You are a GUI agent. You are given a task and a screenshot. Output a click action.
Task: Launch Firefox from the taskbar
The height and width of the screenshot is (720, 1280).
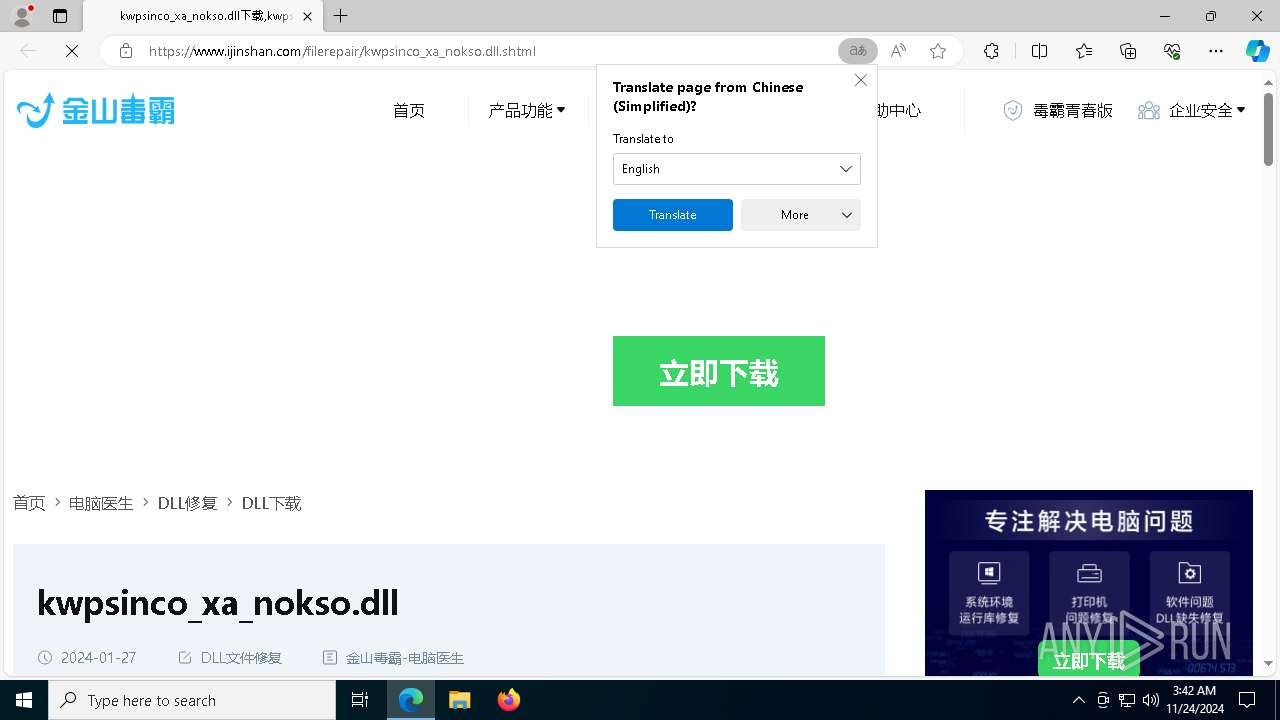click(509, 700)
